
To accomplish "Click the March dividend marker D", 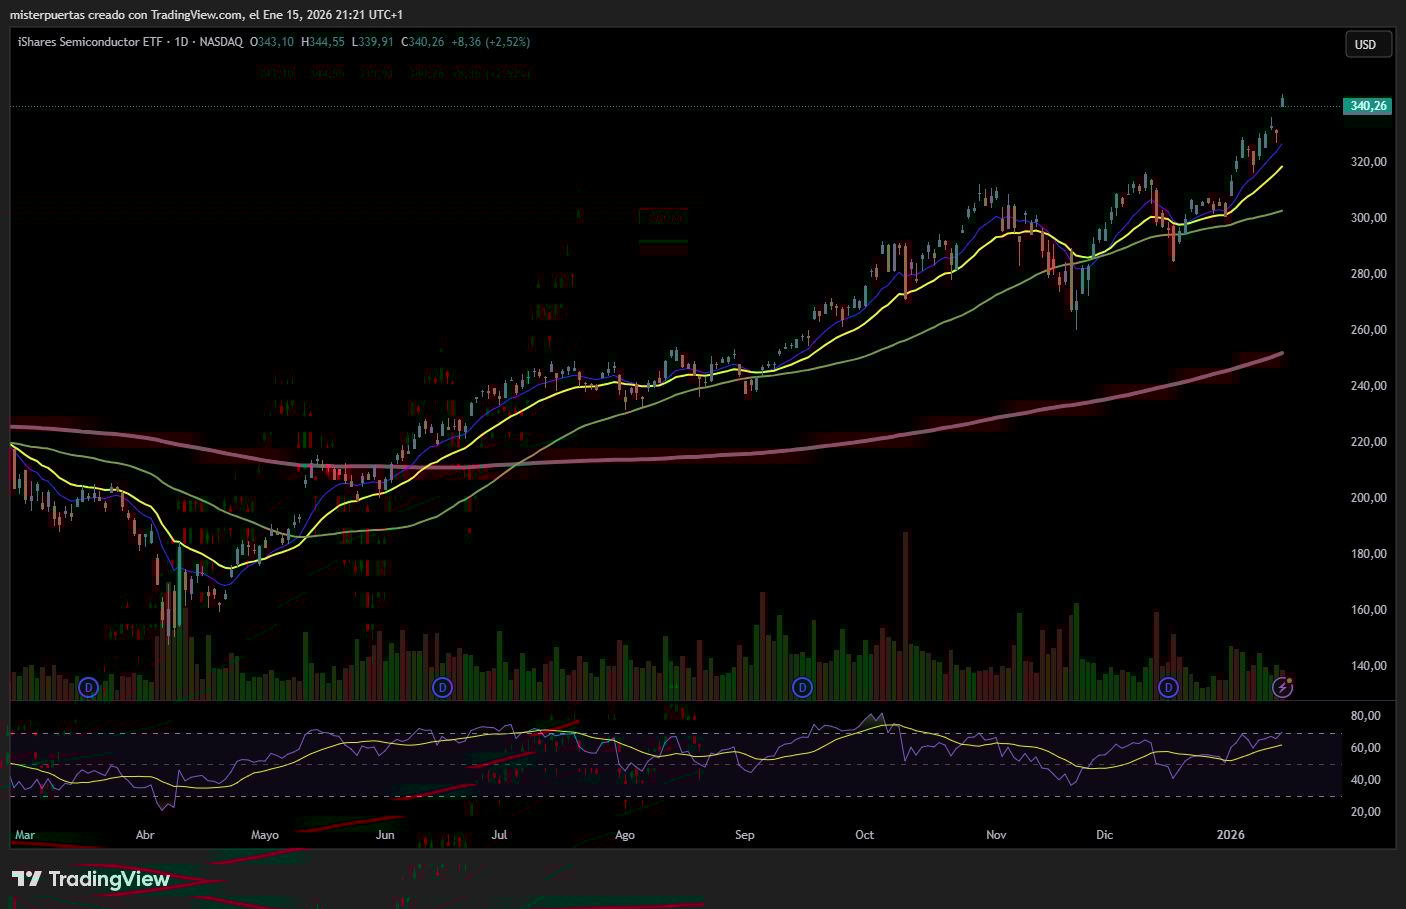I will click(89, 687).
